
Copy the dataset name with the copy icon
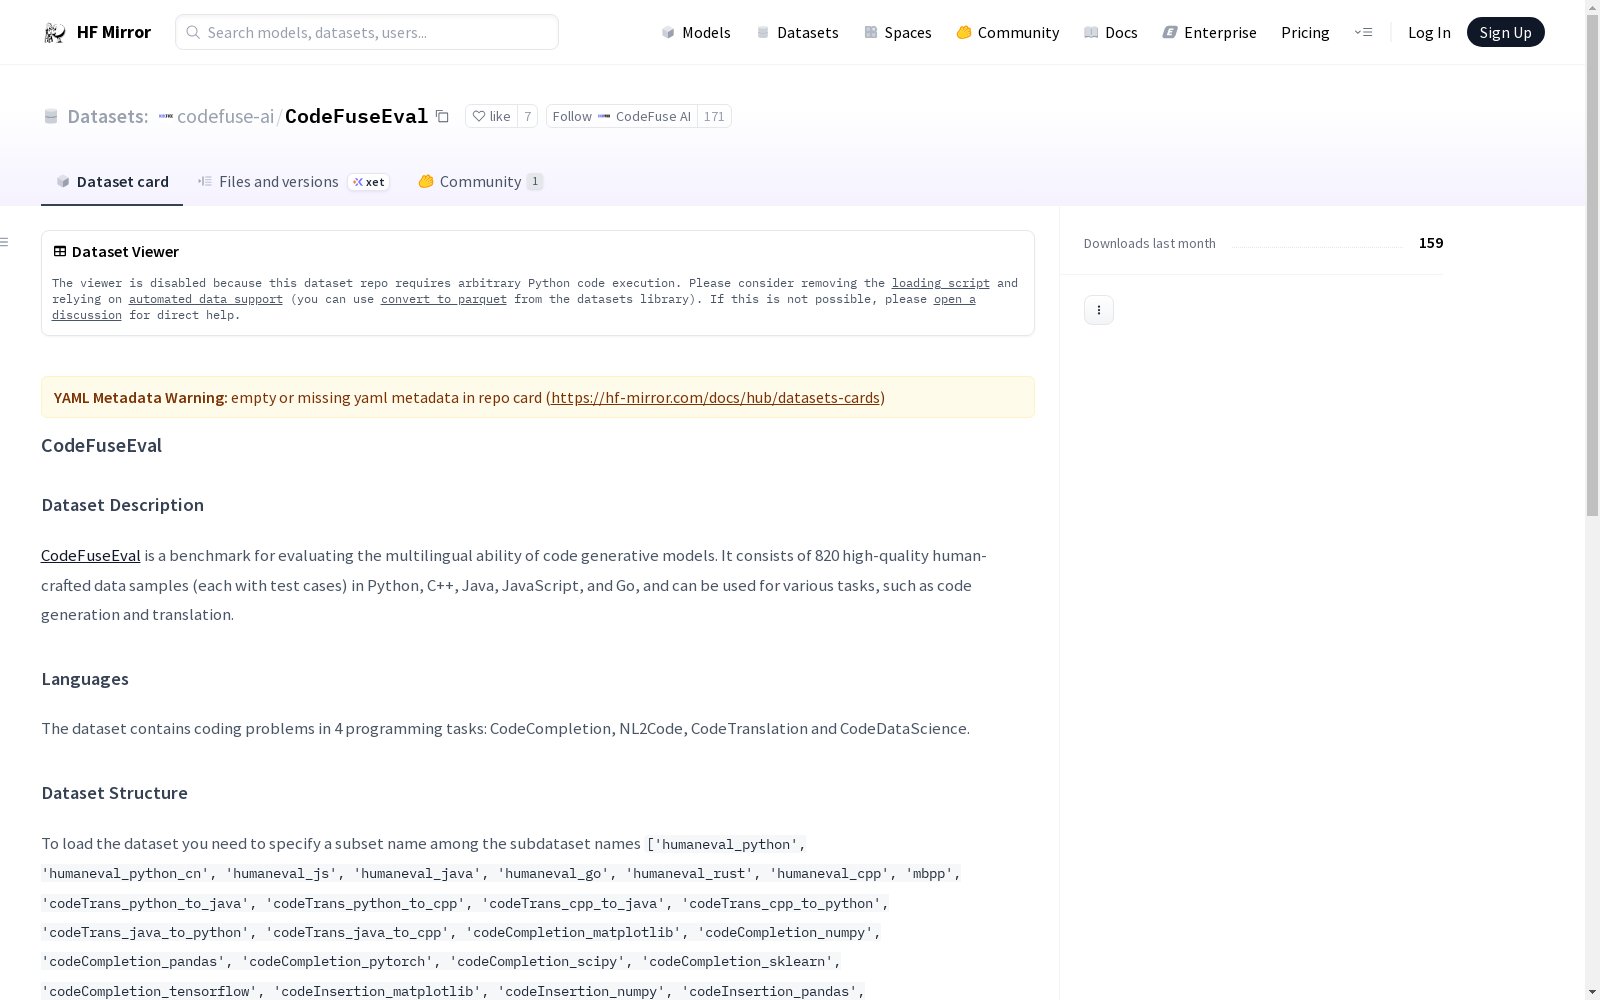coord(442,116)
